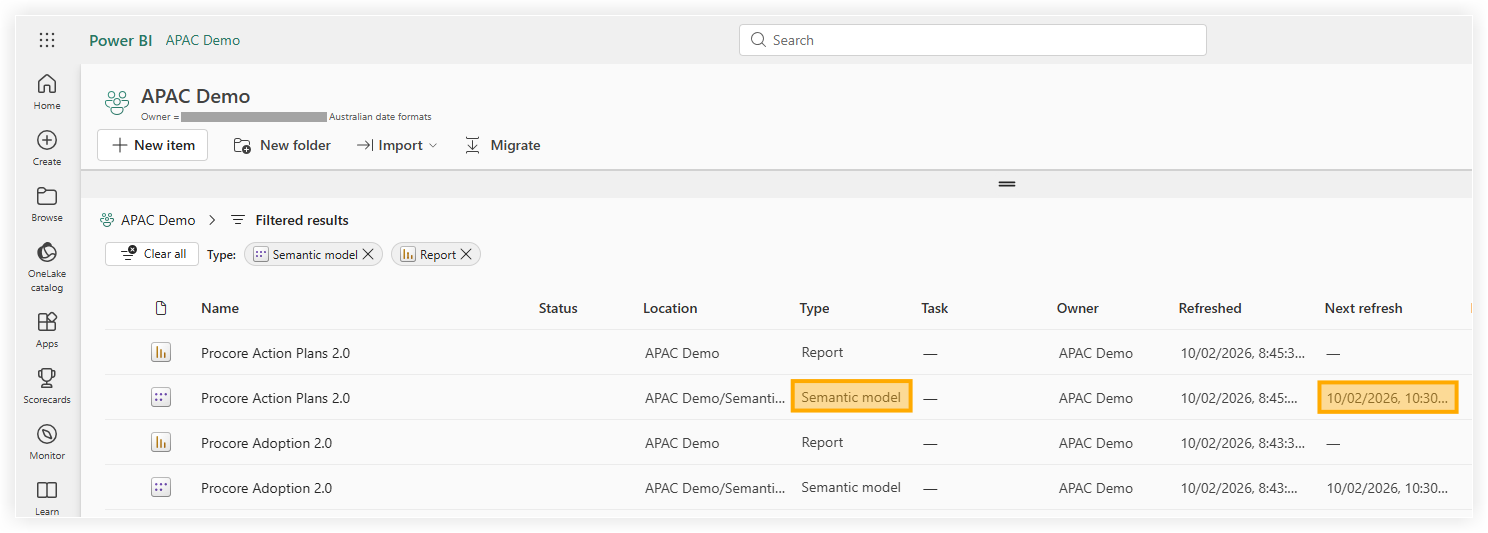This screenshot has height=533, width=1488.
Task: Click APAC Demo/Semanti... location in Action Plans model row
Action: click(x=715, y=398)
